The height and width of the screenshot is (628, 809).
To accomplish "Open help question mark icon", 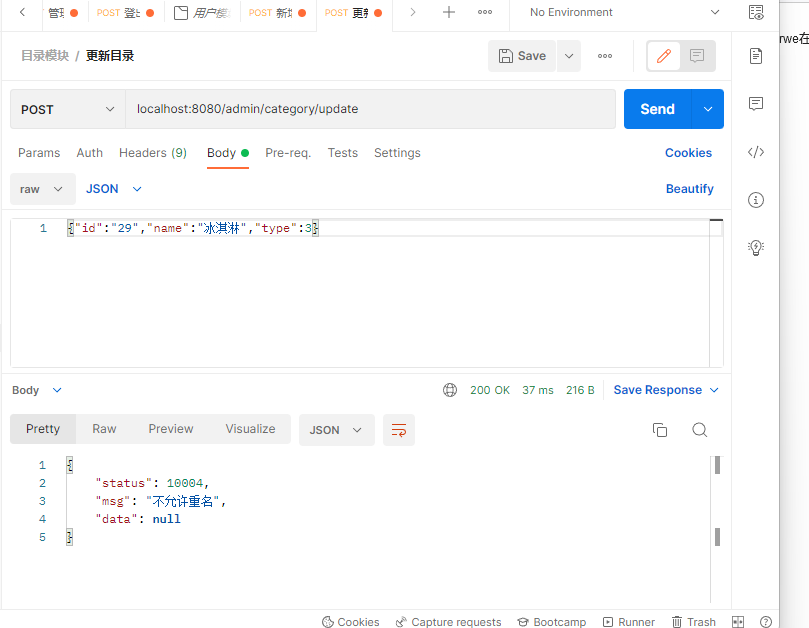I will (x=766, y=622).
